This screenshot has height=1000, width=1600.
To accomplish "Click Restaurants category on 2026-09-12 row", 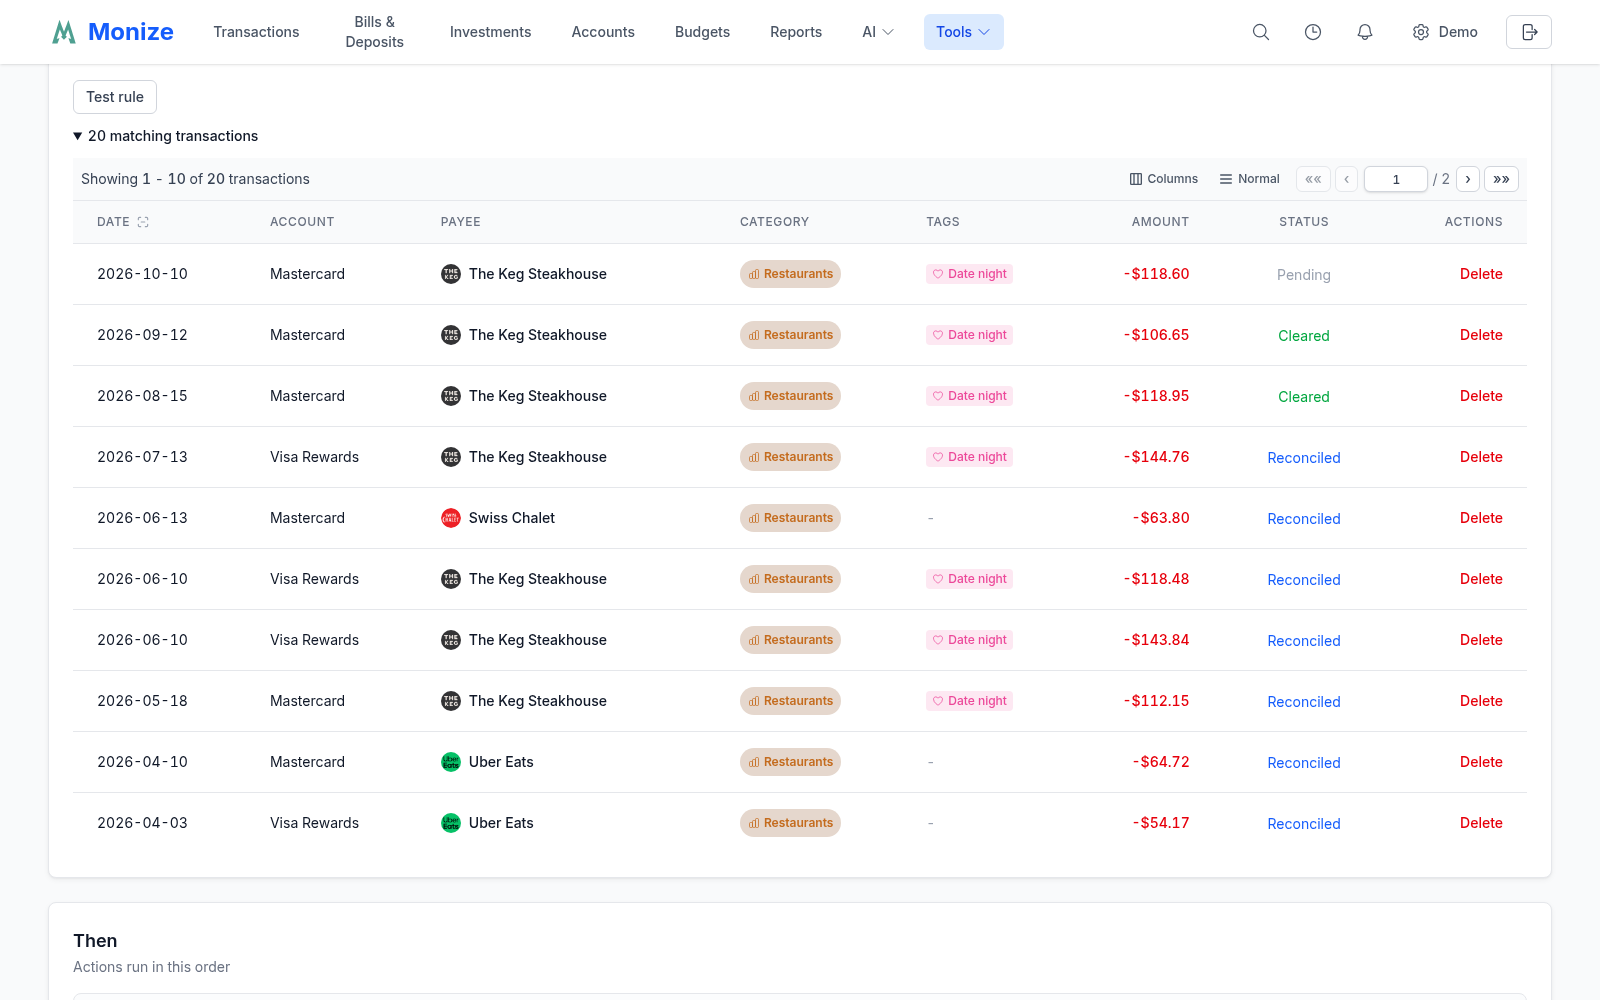I will pos(790,335).
